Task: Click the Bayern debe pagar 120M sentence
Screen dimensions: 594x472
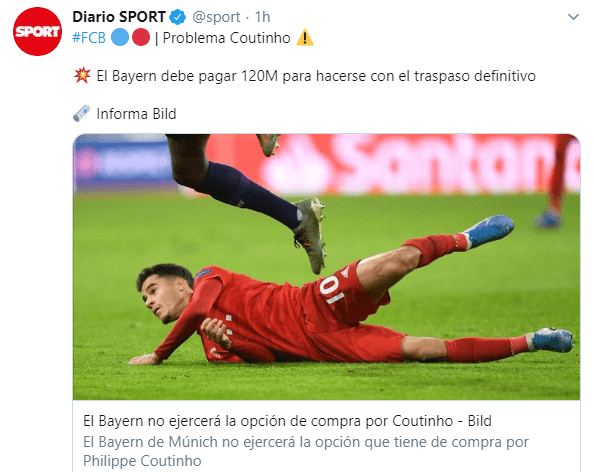Action: tap(316, 76)
